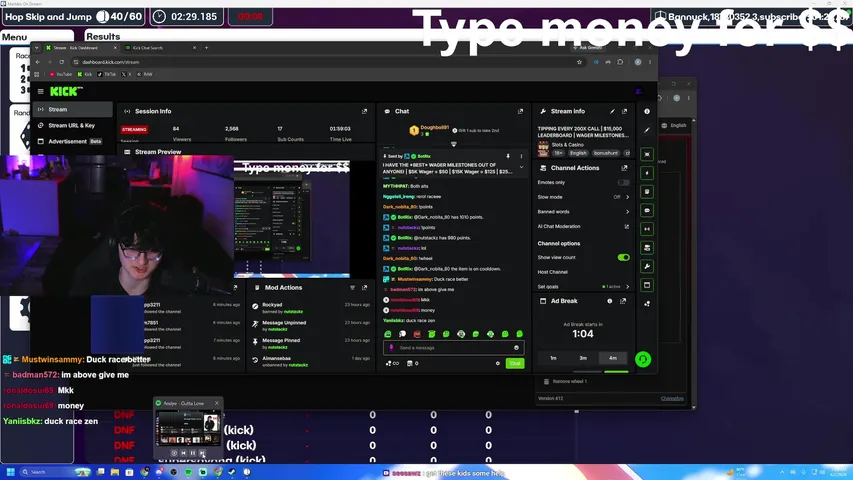This screenshot has width=853, height=480.
Task: Open pinned message options menu
Action: pos(521,156)
